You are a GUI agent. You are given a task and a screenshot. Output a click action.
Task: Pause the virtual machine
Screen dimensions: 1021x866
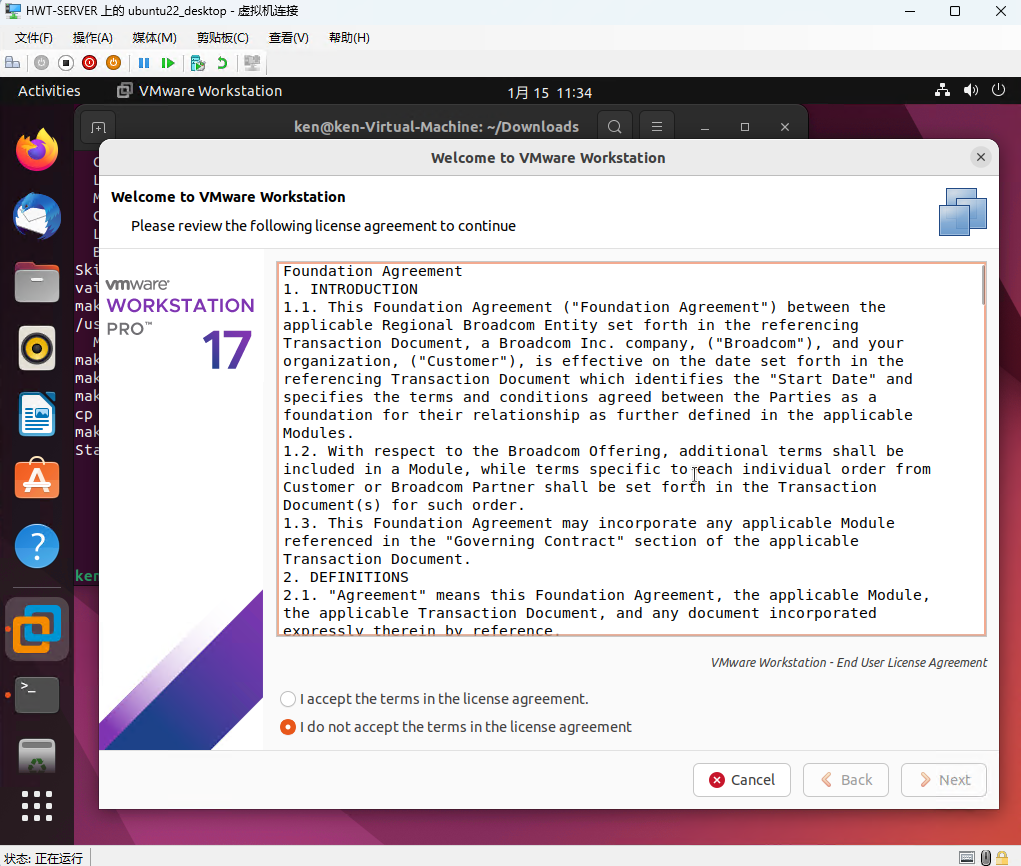coord(144,63)
